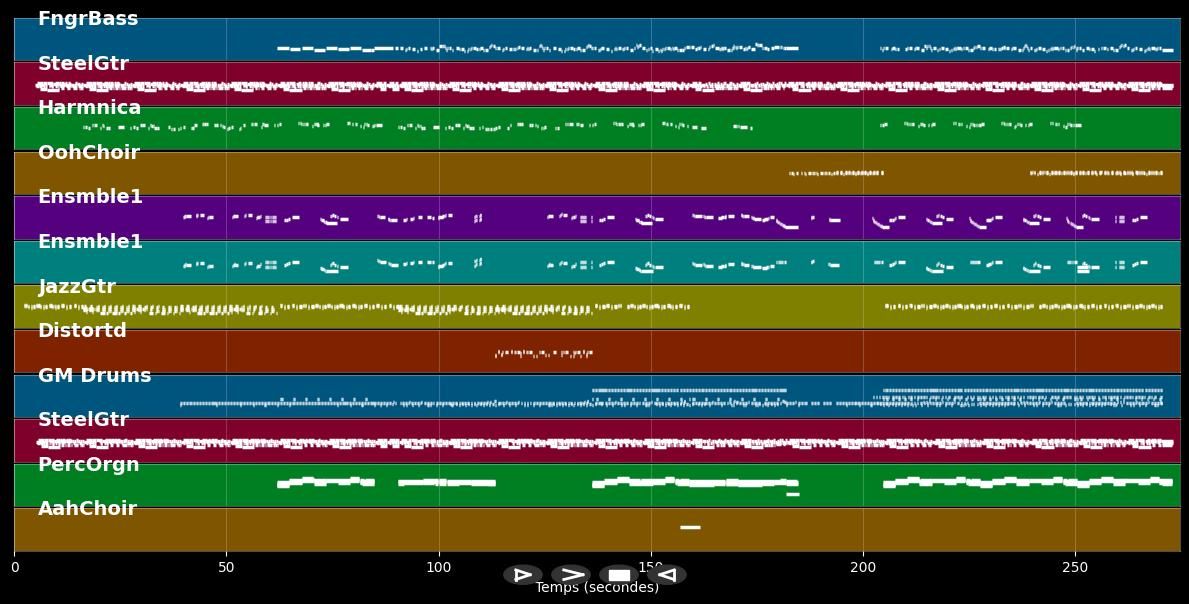Click the 250 seconds tick on time axis
Image resolution: width=1189 pixels, height=604 pixels.
click(1075, 567)
